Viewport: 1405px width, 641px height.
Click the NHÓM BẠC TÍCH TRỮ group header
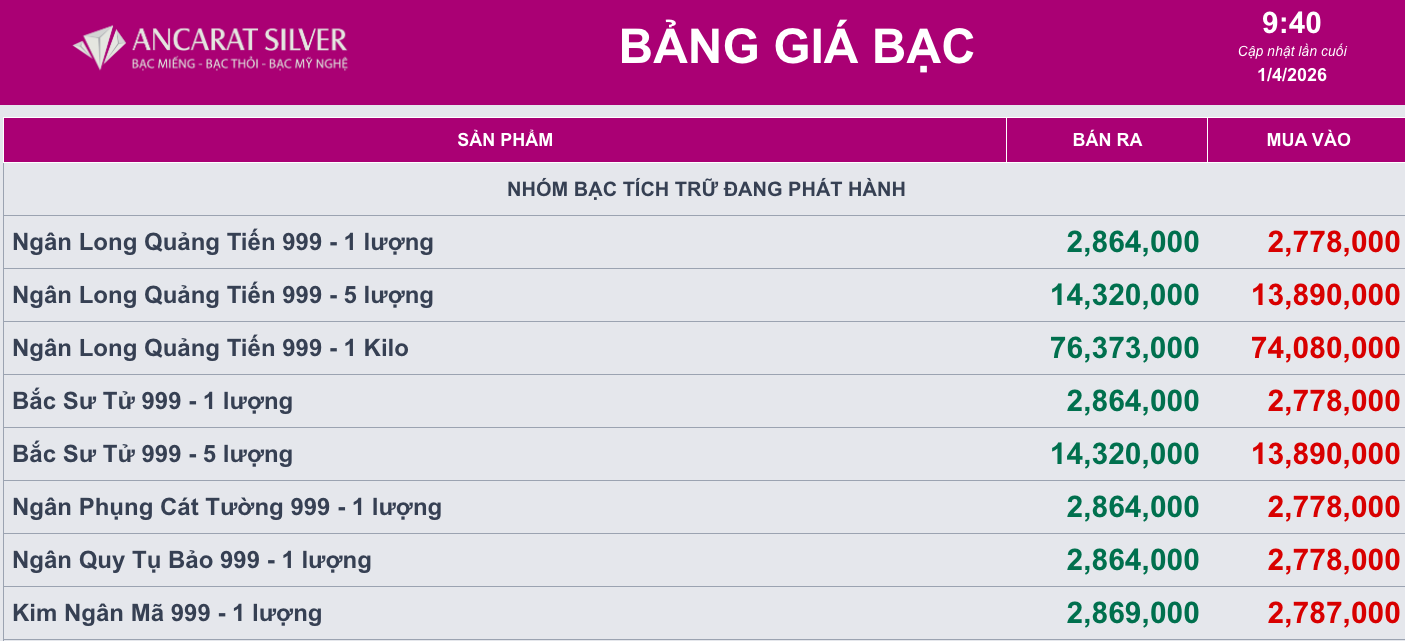click(x=706, y=189)
